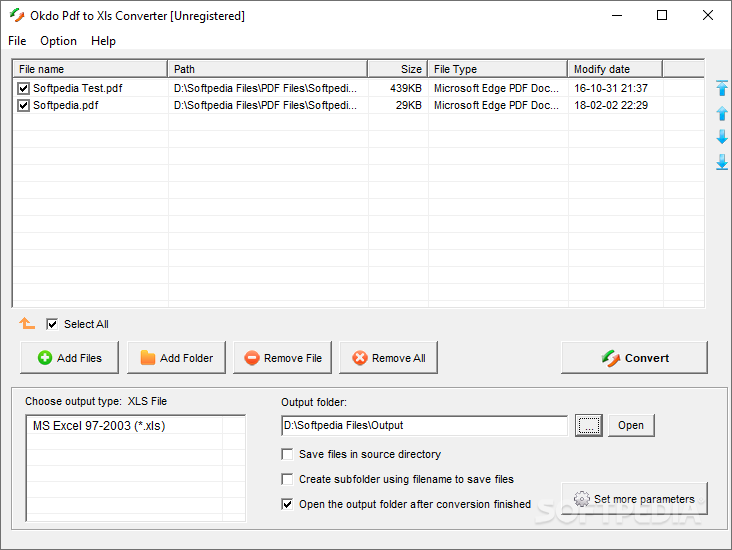Click the 18-02-02 22:29 modify date
The width and height of the screenshot is (732, 550).
click(611, 106)
